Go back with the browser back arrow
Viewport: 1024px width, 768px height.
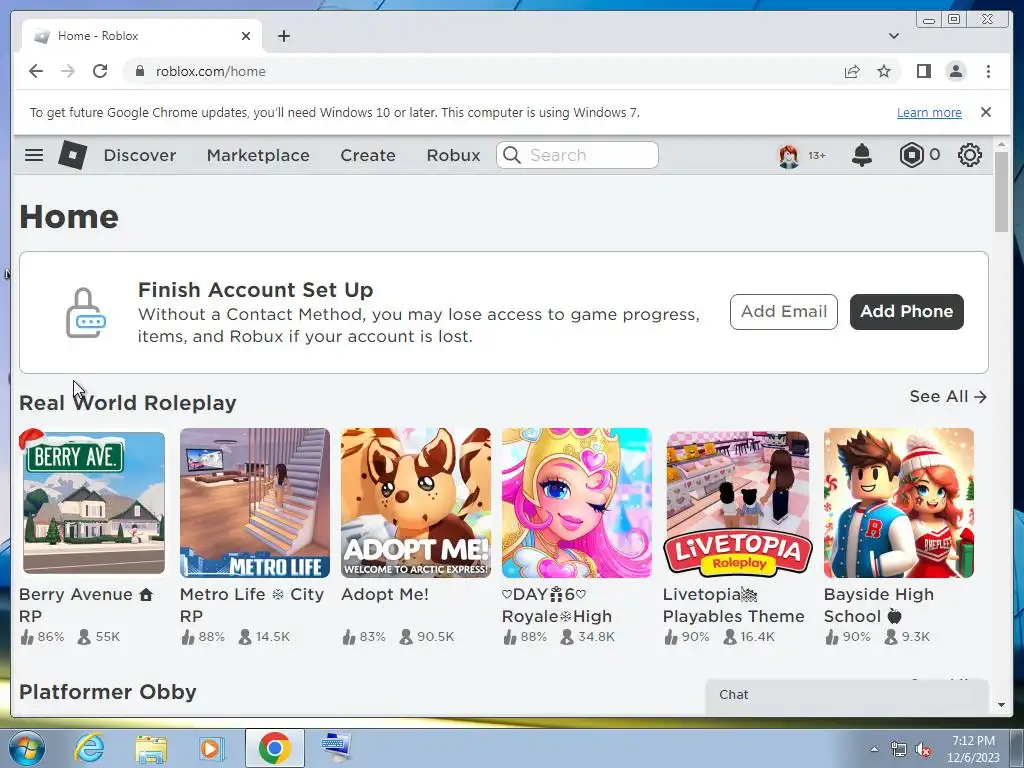pos(36,71)
